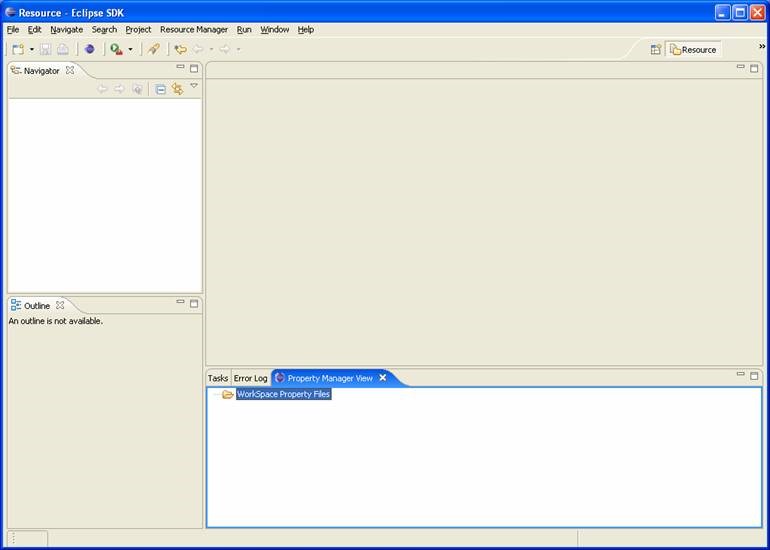The width and height of the screenshot is (770, 550).
Task: Open the Project menu
Action: (x=138, y=29)
